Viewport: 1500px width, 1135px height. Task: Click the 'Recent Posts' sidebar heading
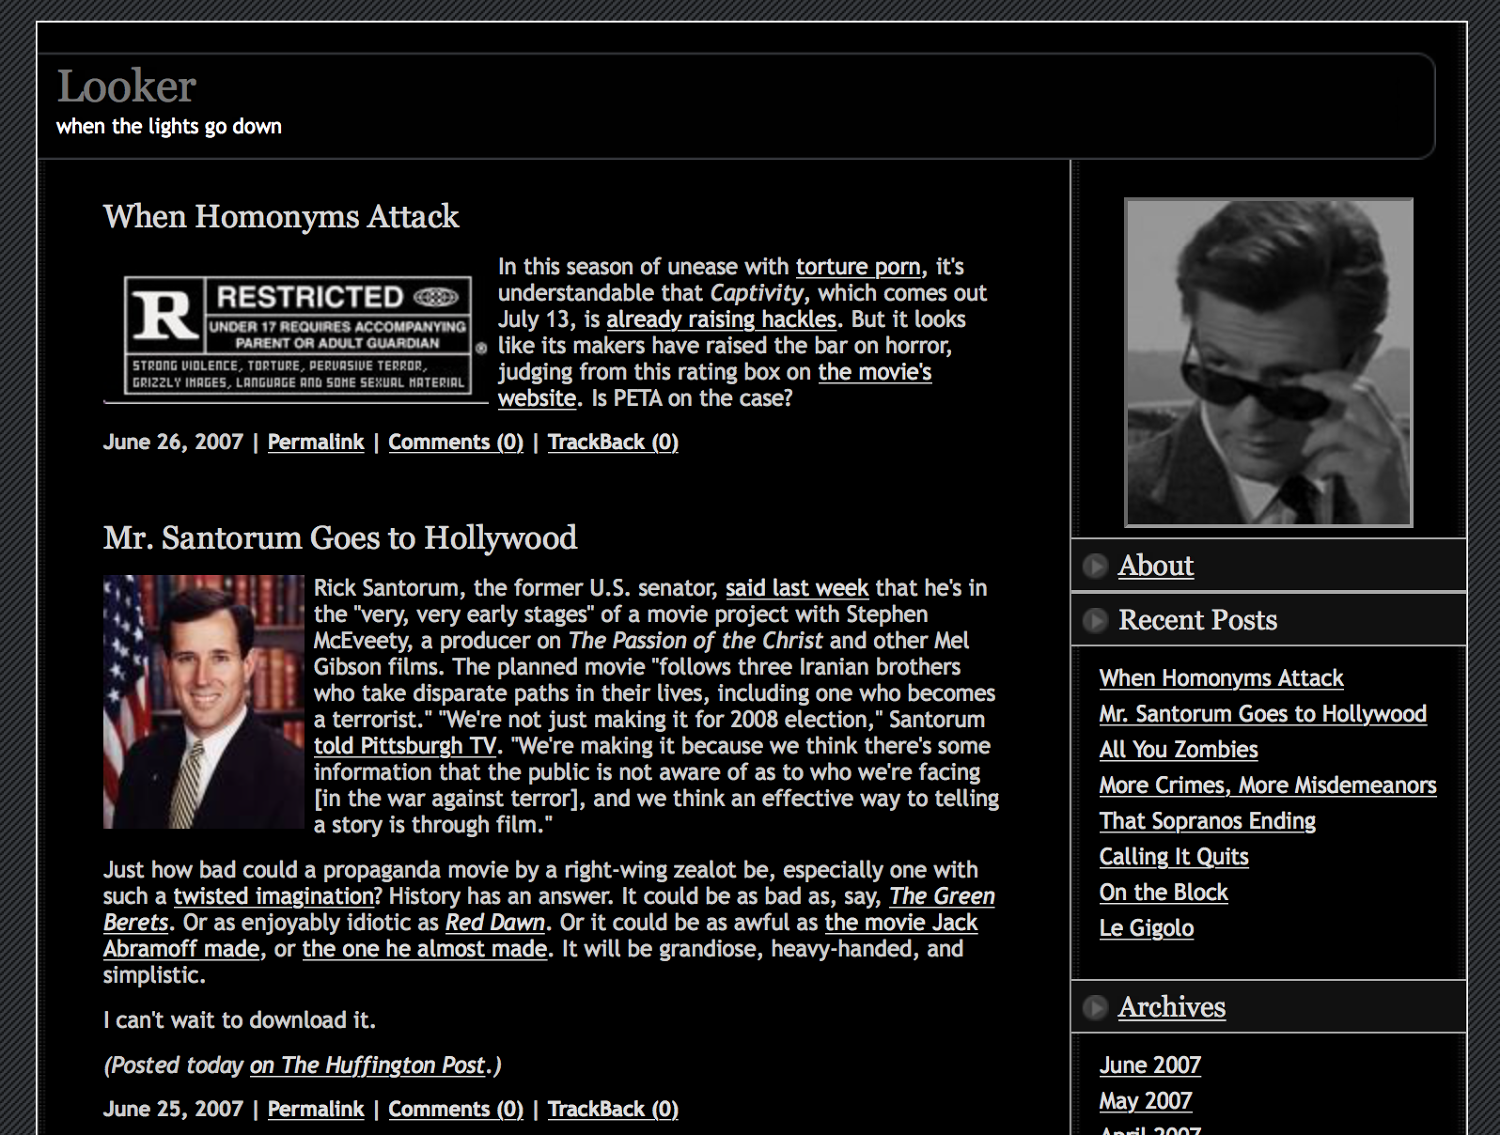(1198, 621)
